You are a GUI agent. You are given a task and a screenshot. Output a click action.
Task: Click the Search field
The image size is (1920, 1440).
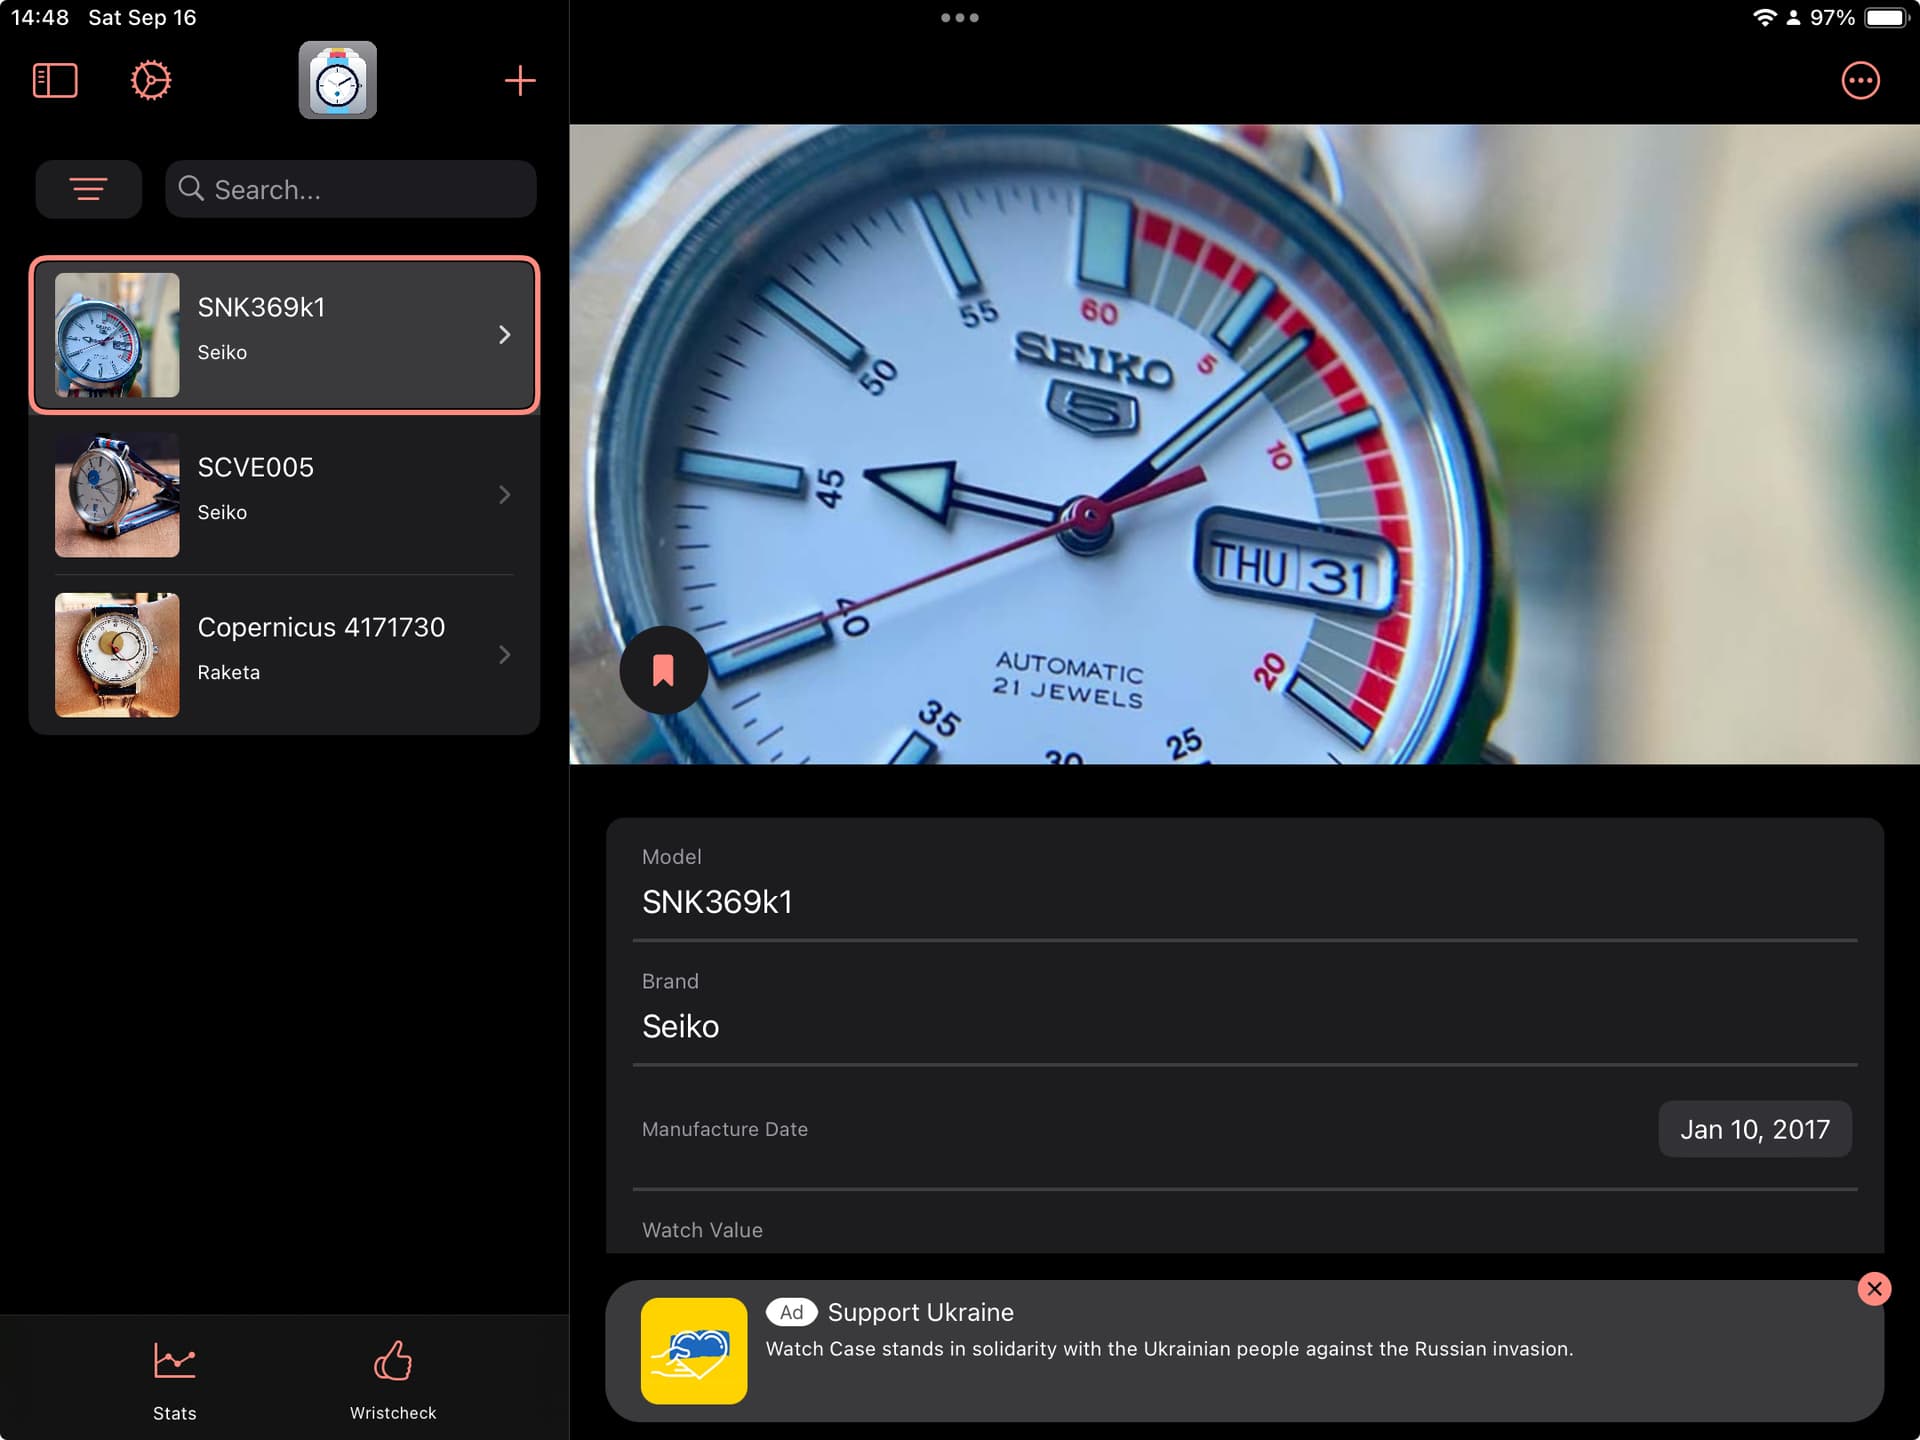(x=351, y=189)
